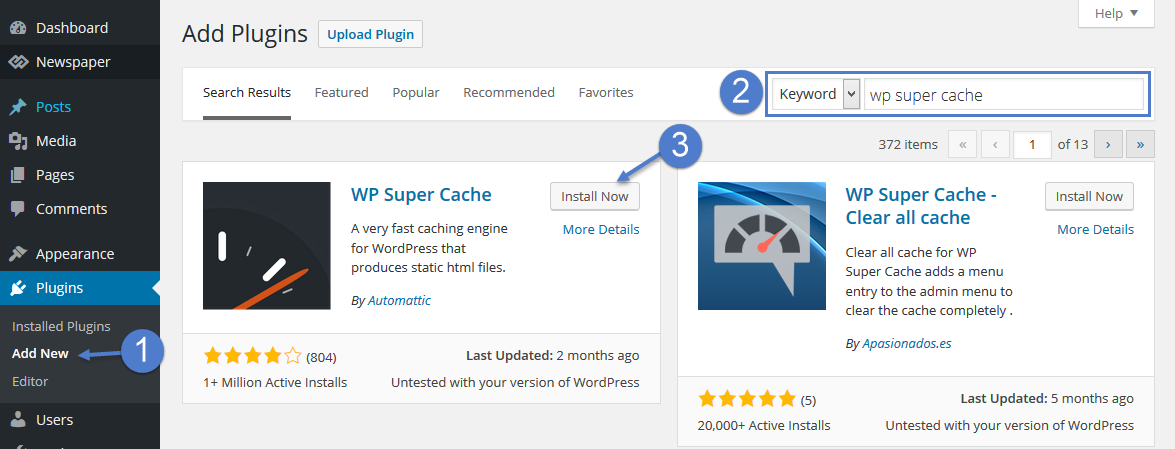Click the Appearance paintbrush icon

pyautogui.click(x=18, y=254)
